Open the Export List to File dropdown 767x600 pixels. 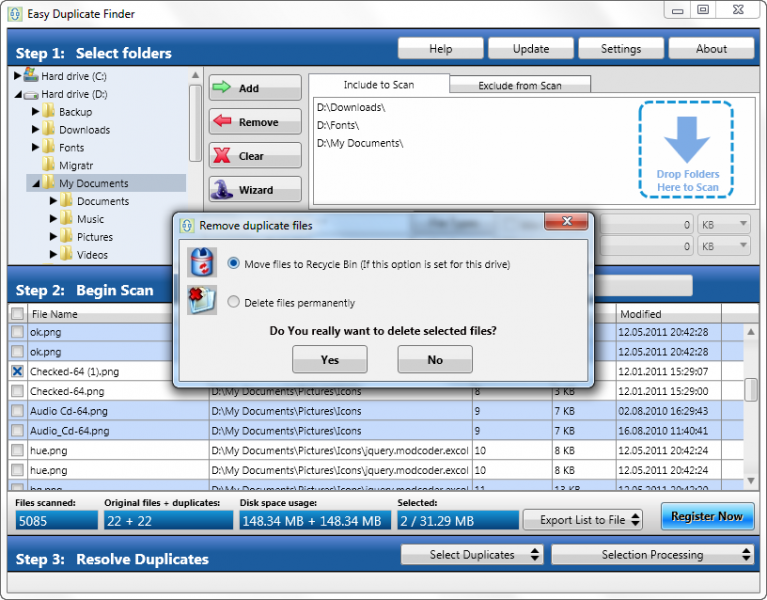click(x=583, y=520)
